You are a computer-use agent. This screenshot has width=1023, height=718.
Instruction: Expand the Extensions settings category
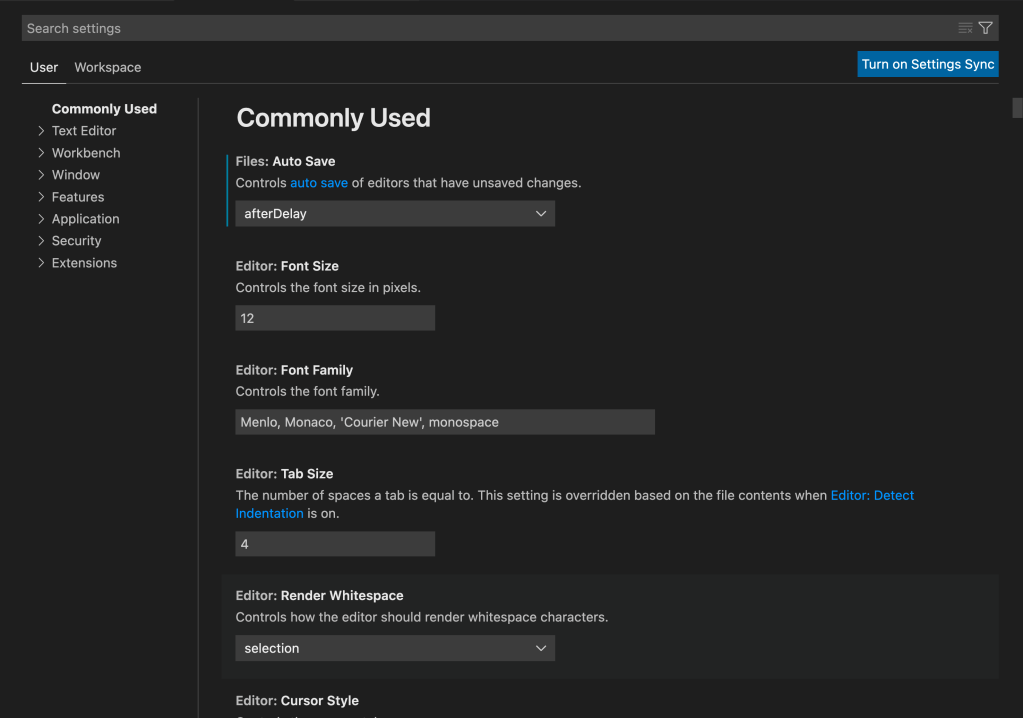point(84,263)
